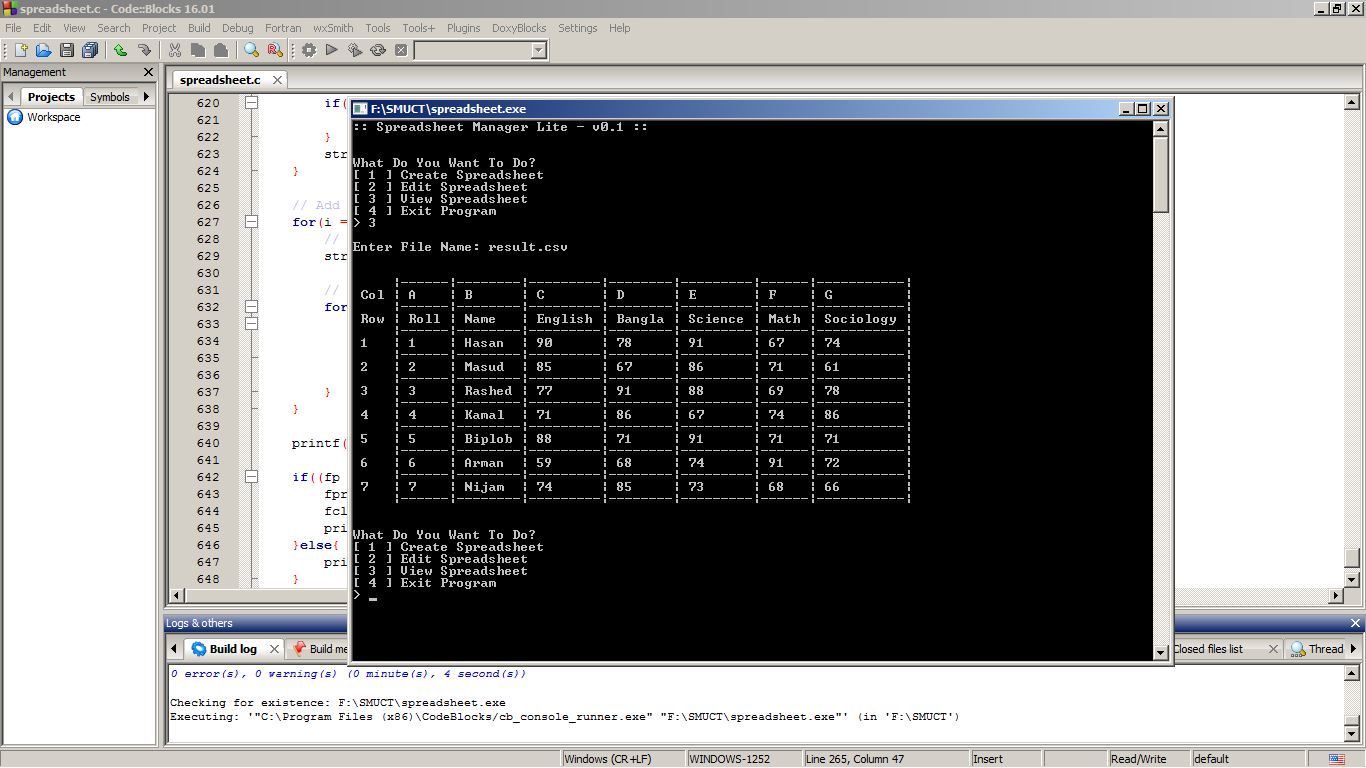This screenshot has height=768, width=1366.
Task: Open the build target dropdown
Action: click(x=539, y=50)
